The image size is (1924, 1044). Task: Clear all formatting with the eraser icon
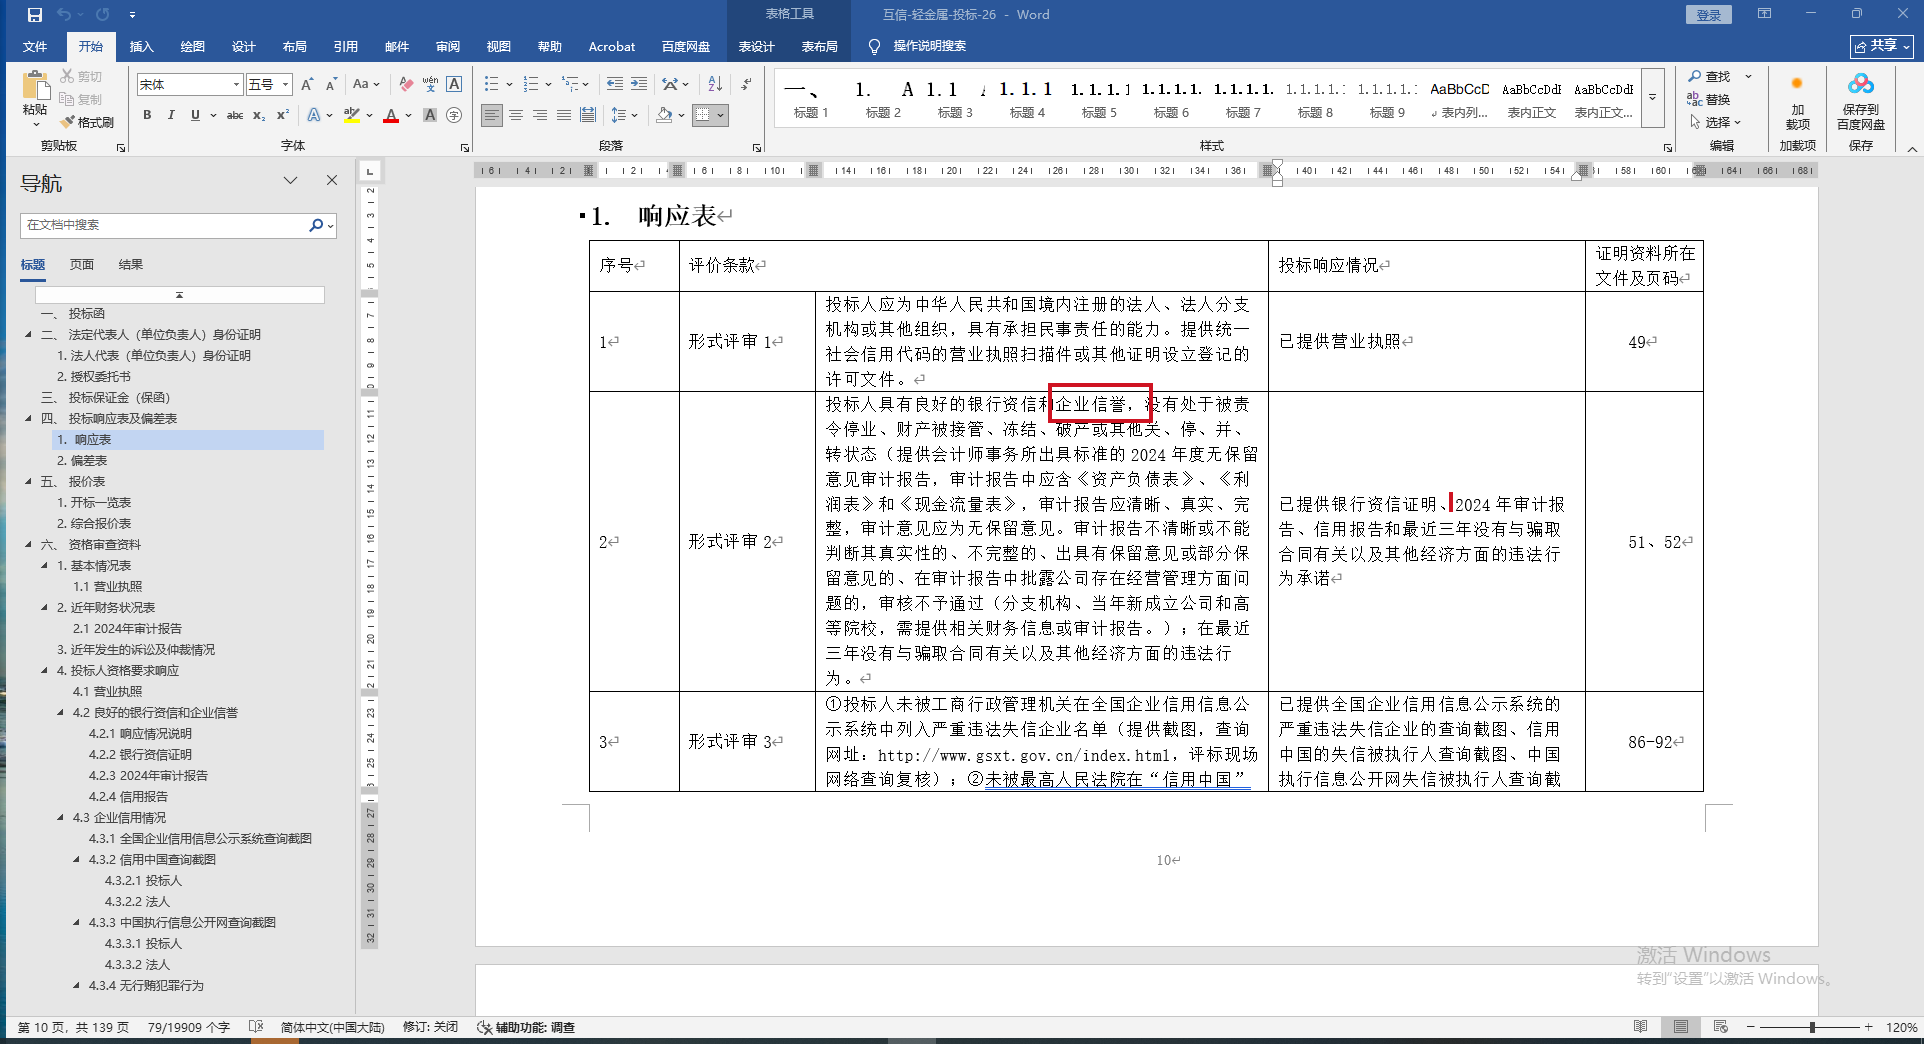point(406,85)
